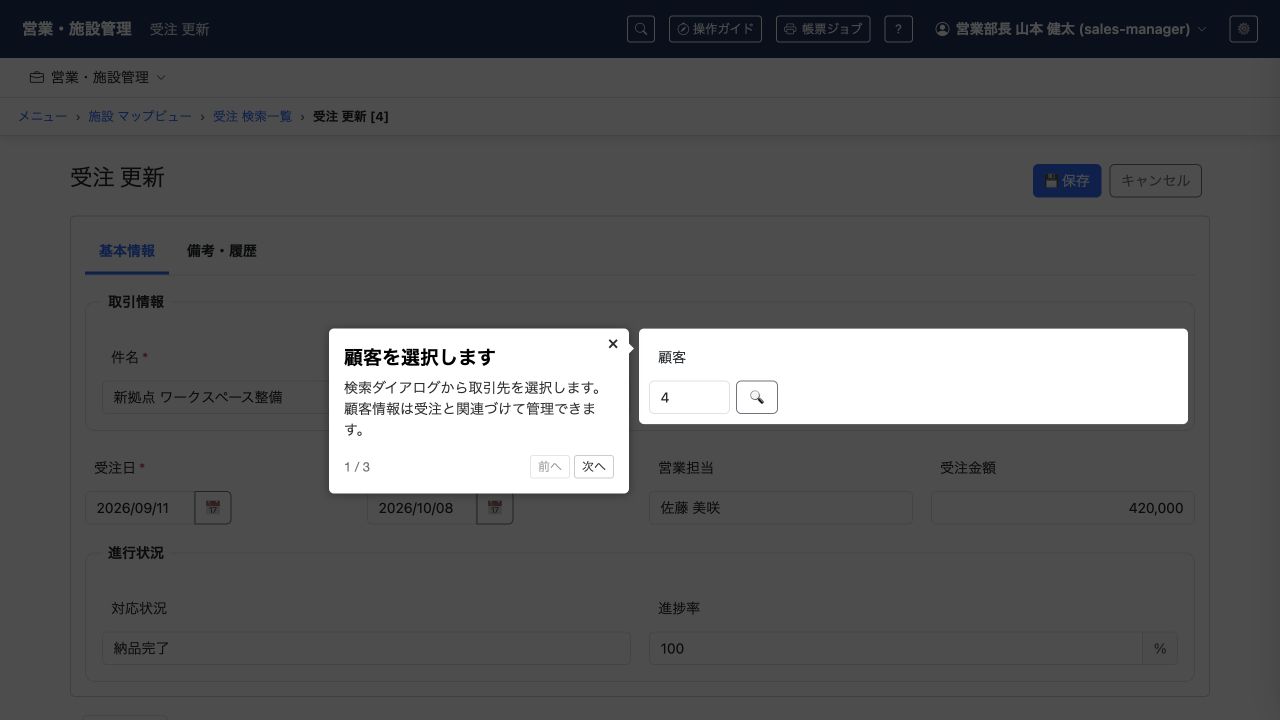Screen dimensions: 1280x720
Task: Switch to the 備考・履歴 tab
Action: (x=222, y=251)
